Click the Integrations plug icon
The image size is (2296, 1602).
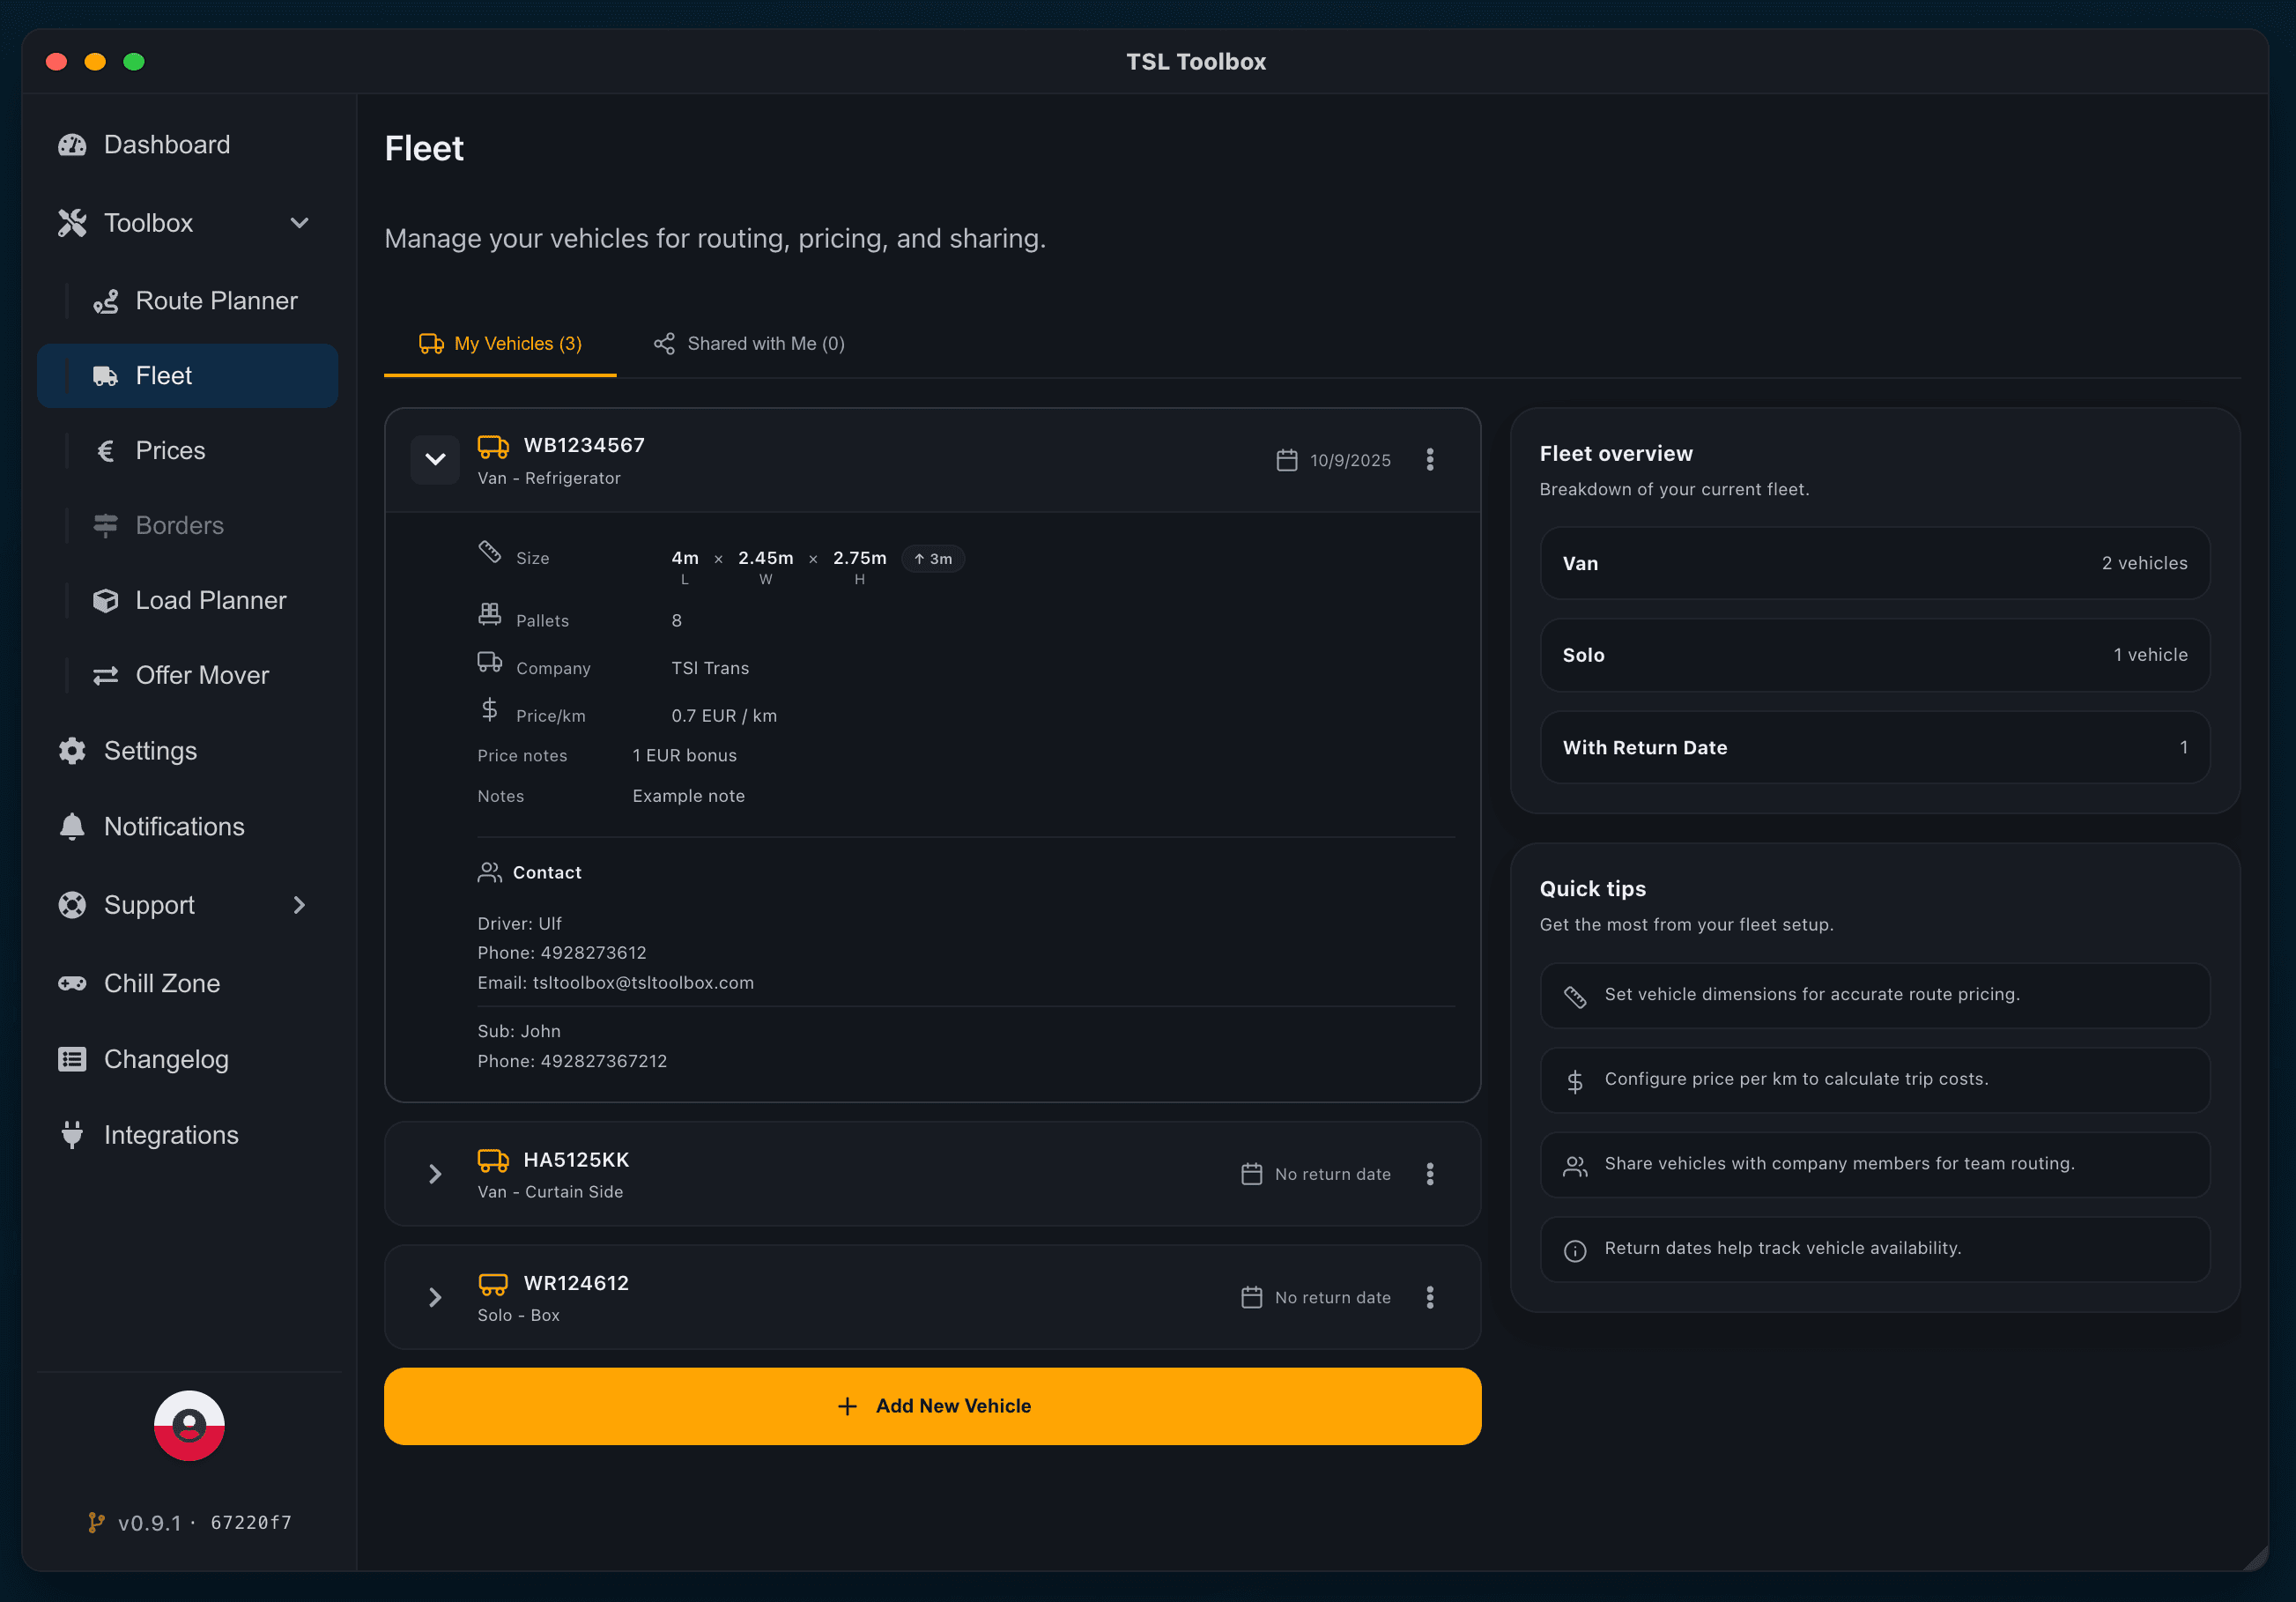(x=72, y=1134)
